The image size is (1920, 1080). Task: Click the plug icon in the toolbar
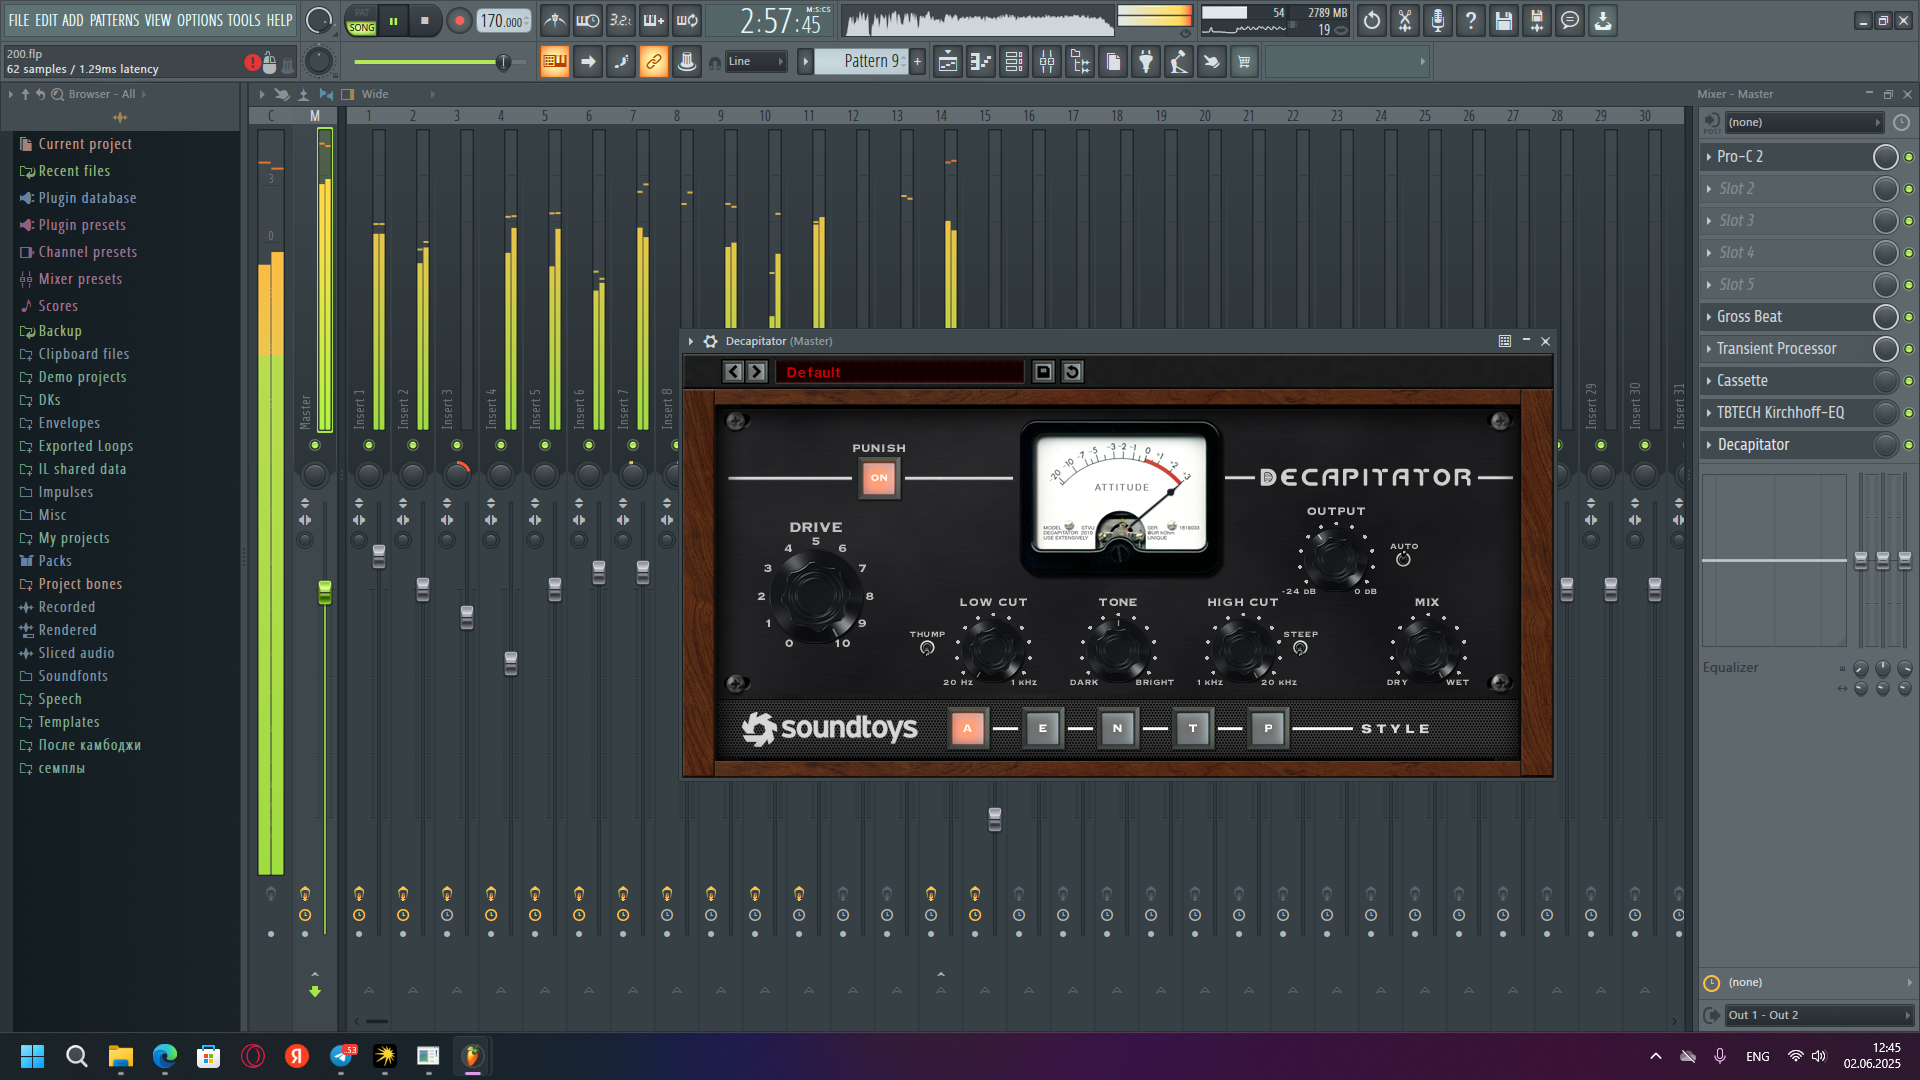(1146, 62)
